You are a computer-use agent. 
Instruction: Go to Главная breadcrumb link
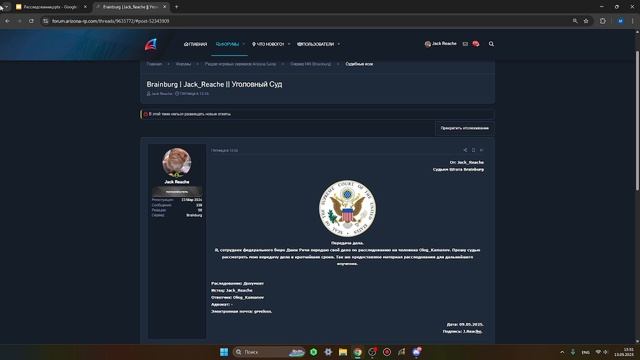(x=154, y=64)
